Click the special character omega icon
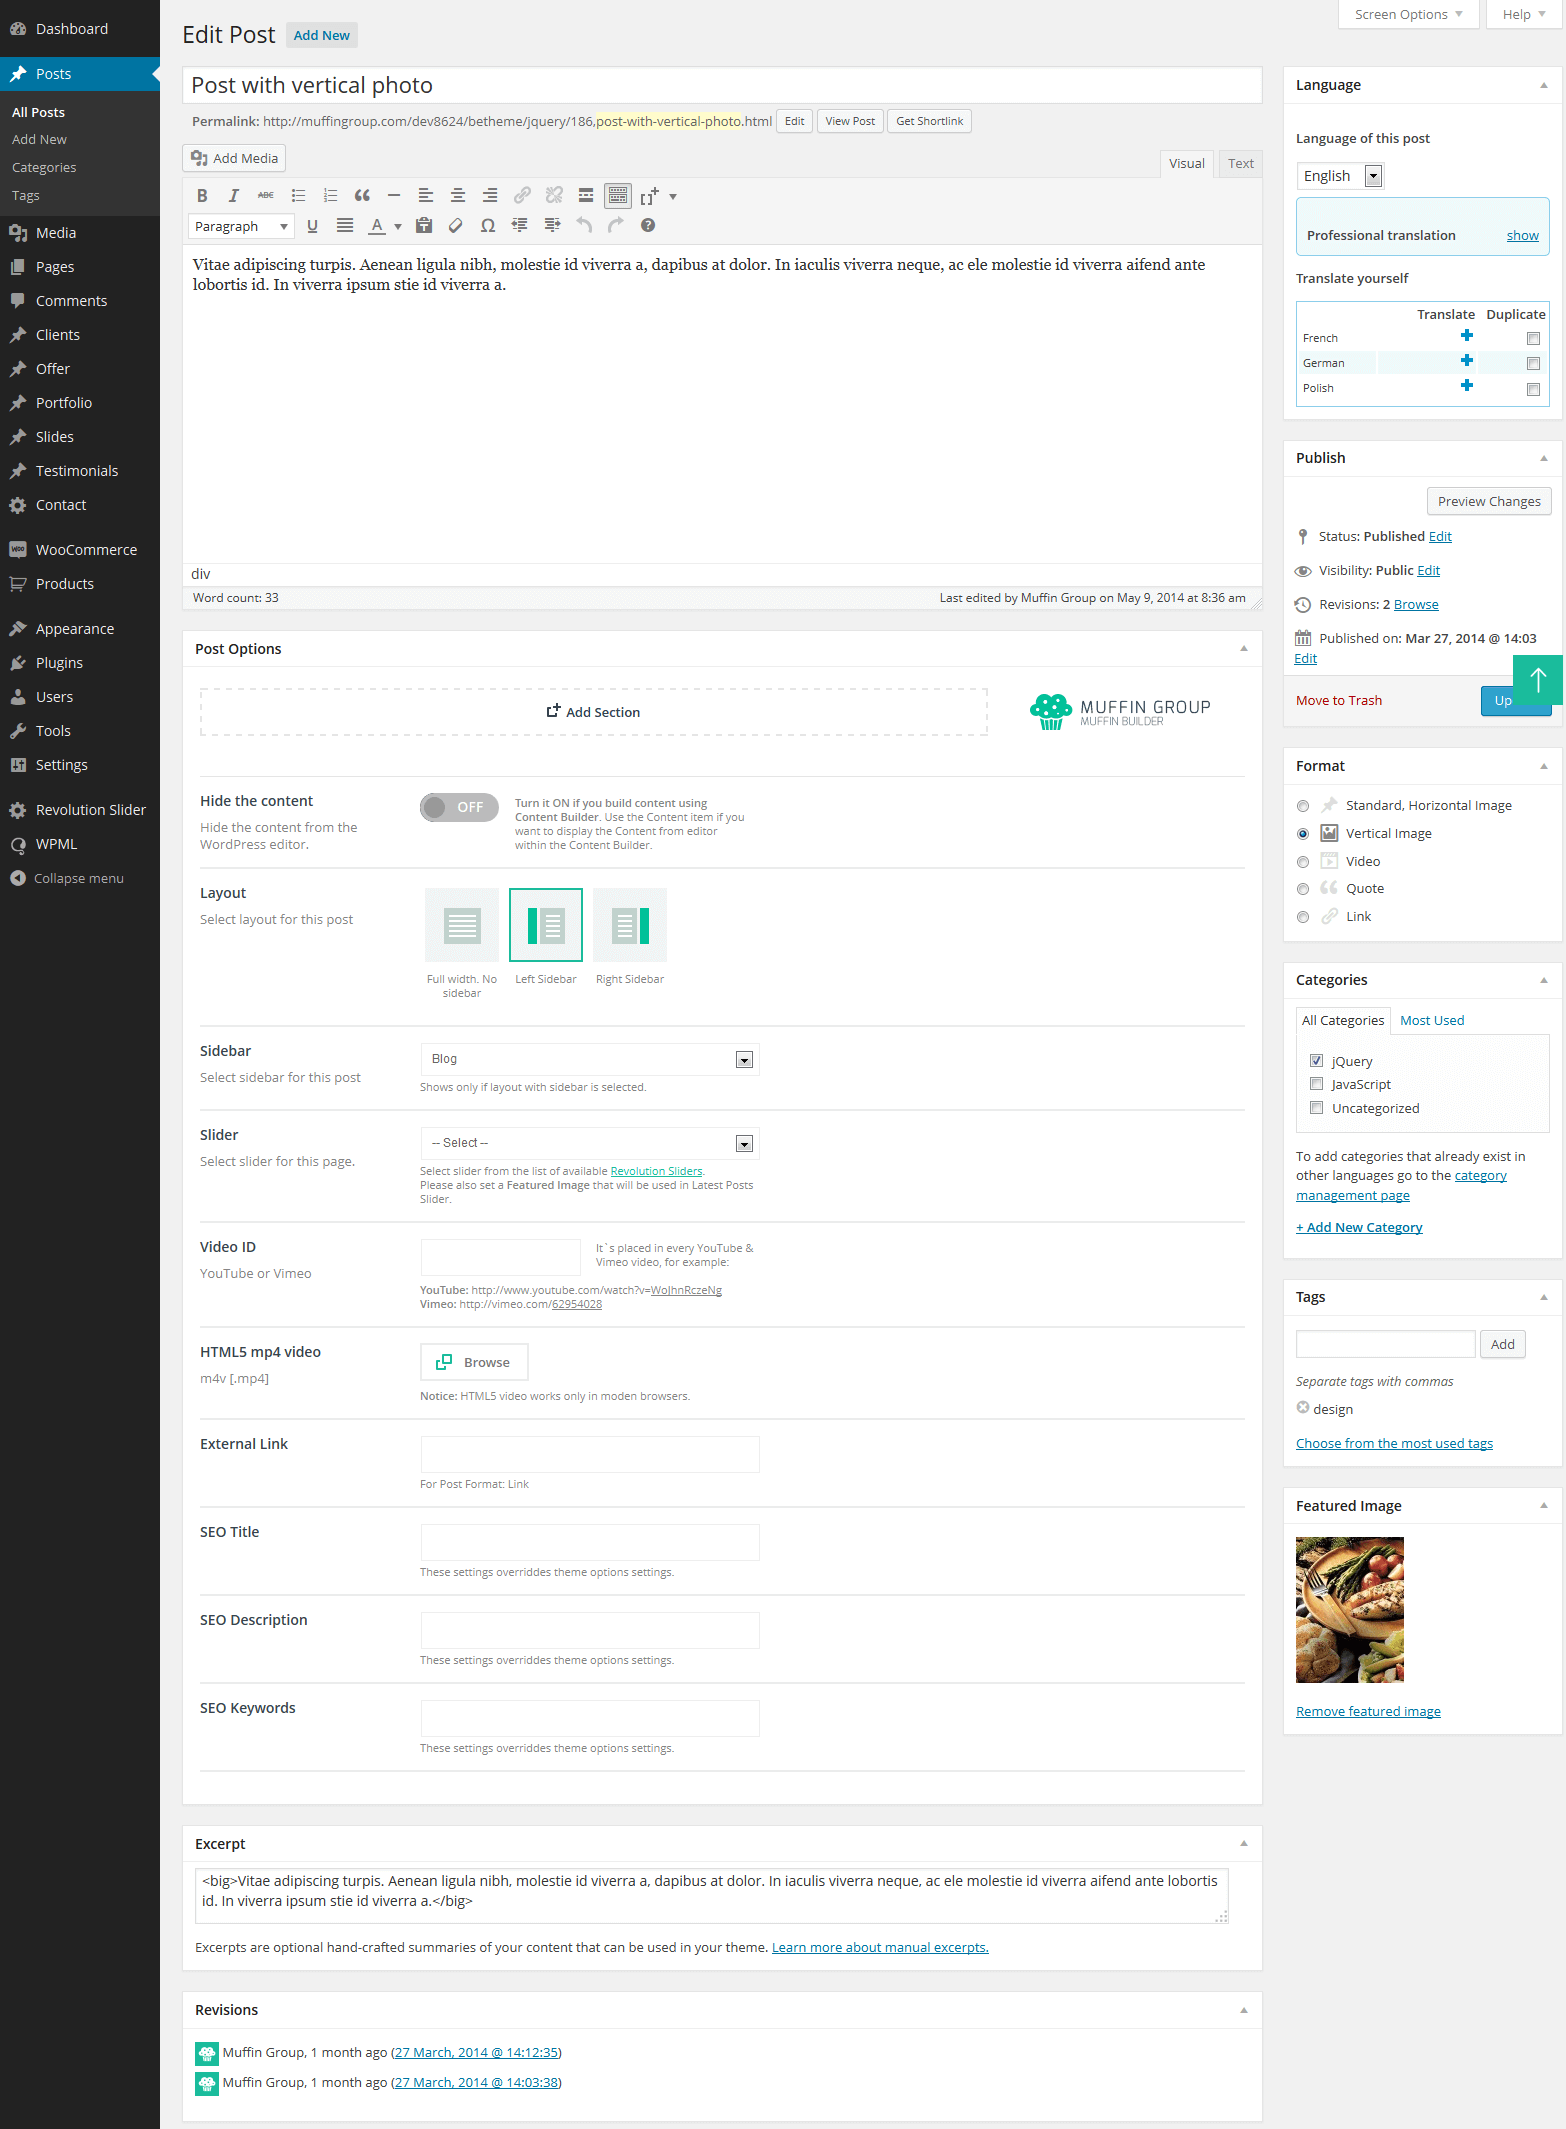This screenshot has width=1566, height=2129. 487,226
